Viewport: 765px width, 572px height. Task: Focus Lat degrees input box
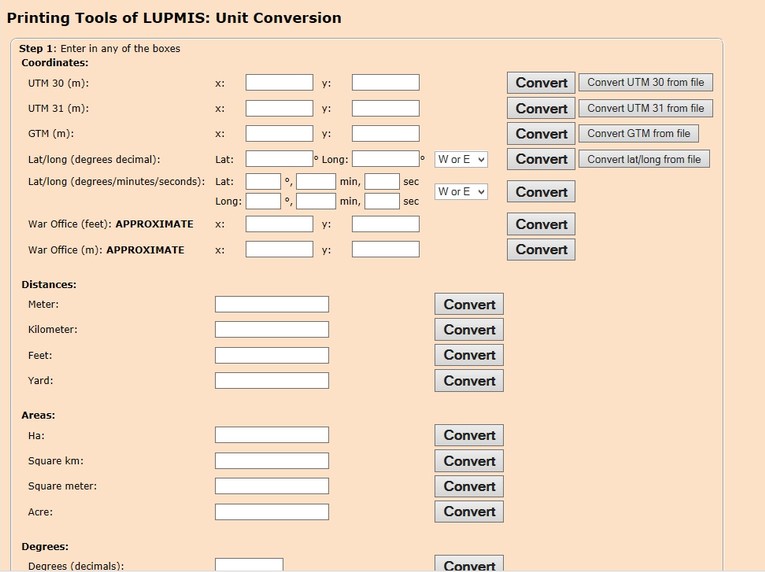pos(263,182)
